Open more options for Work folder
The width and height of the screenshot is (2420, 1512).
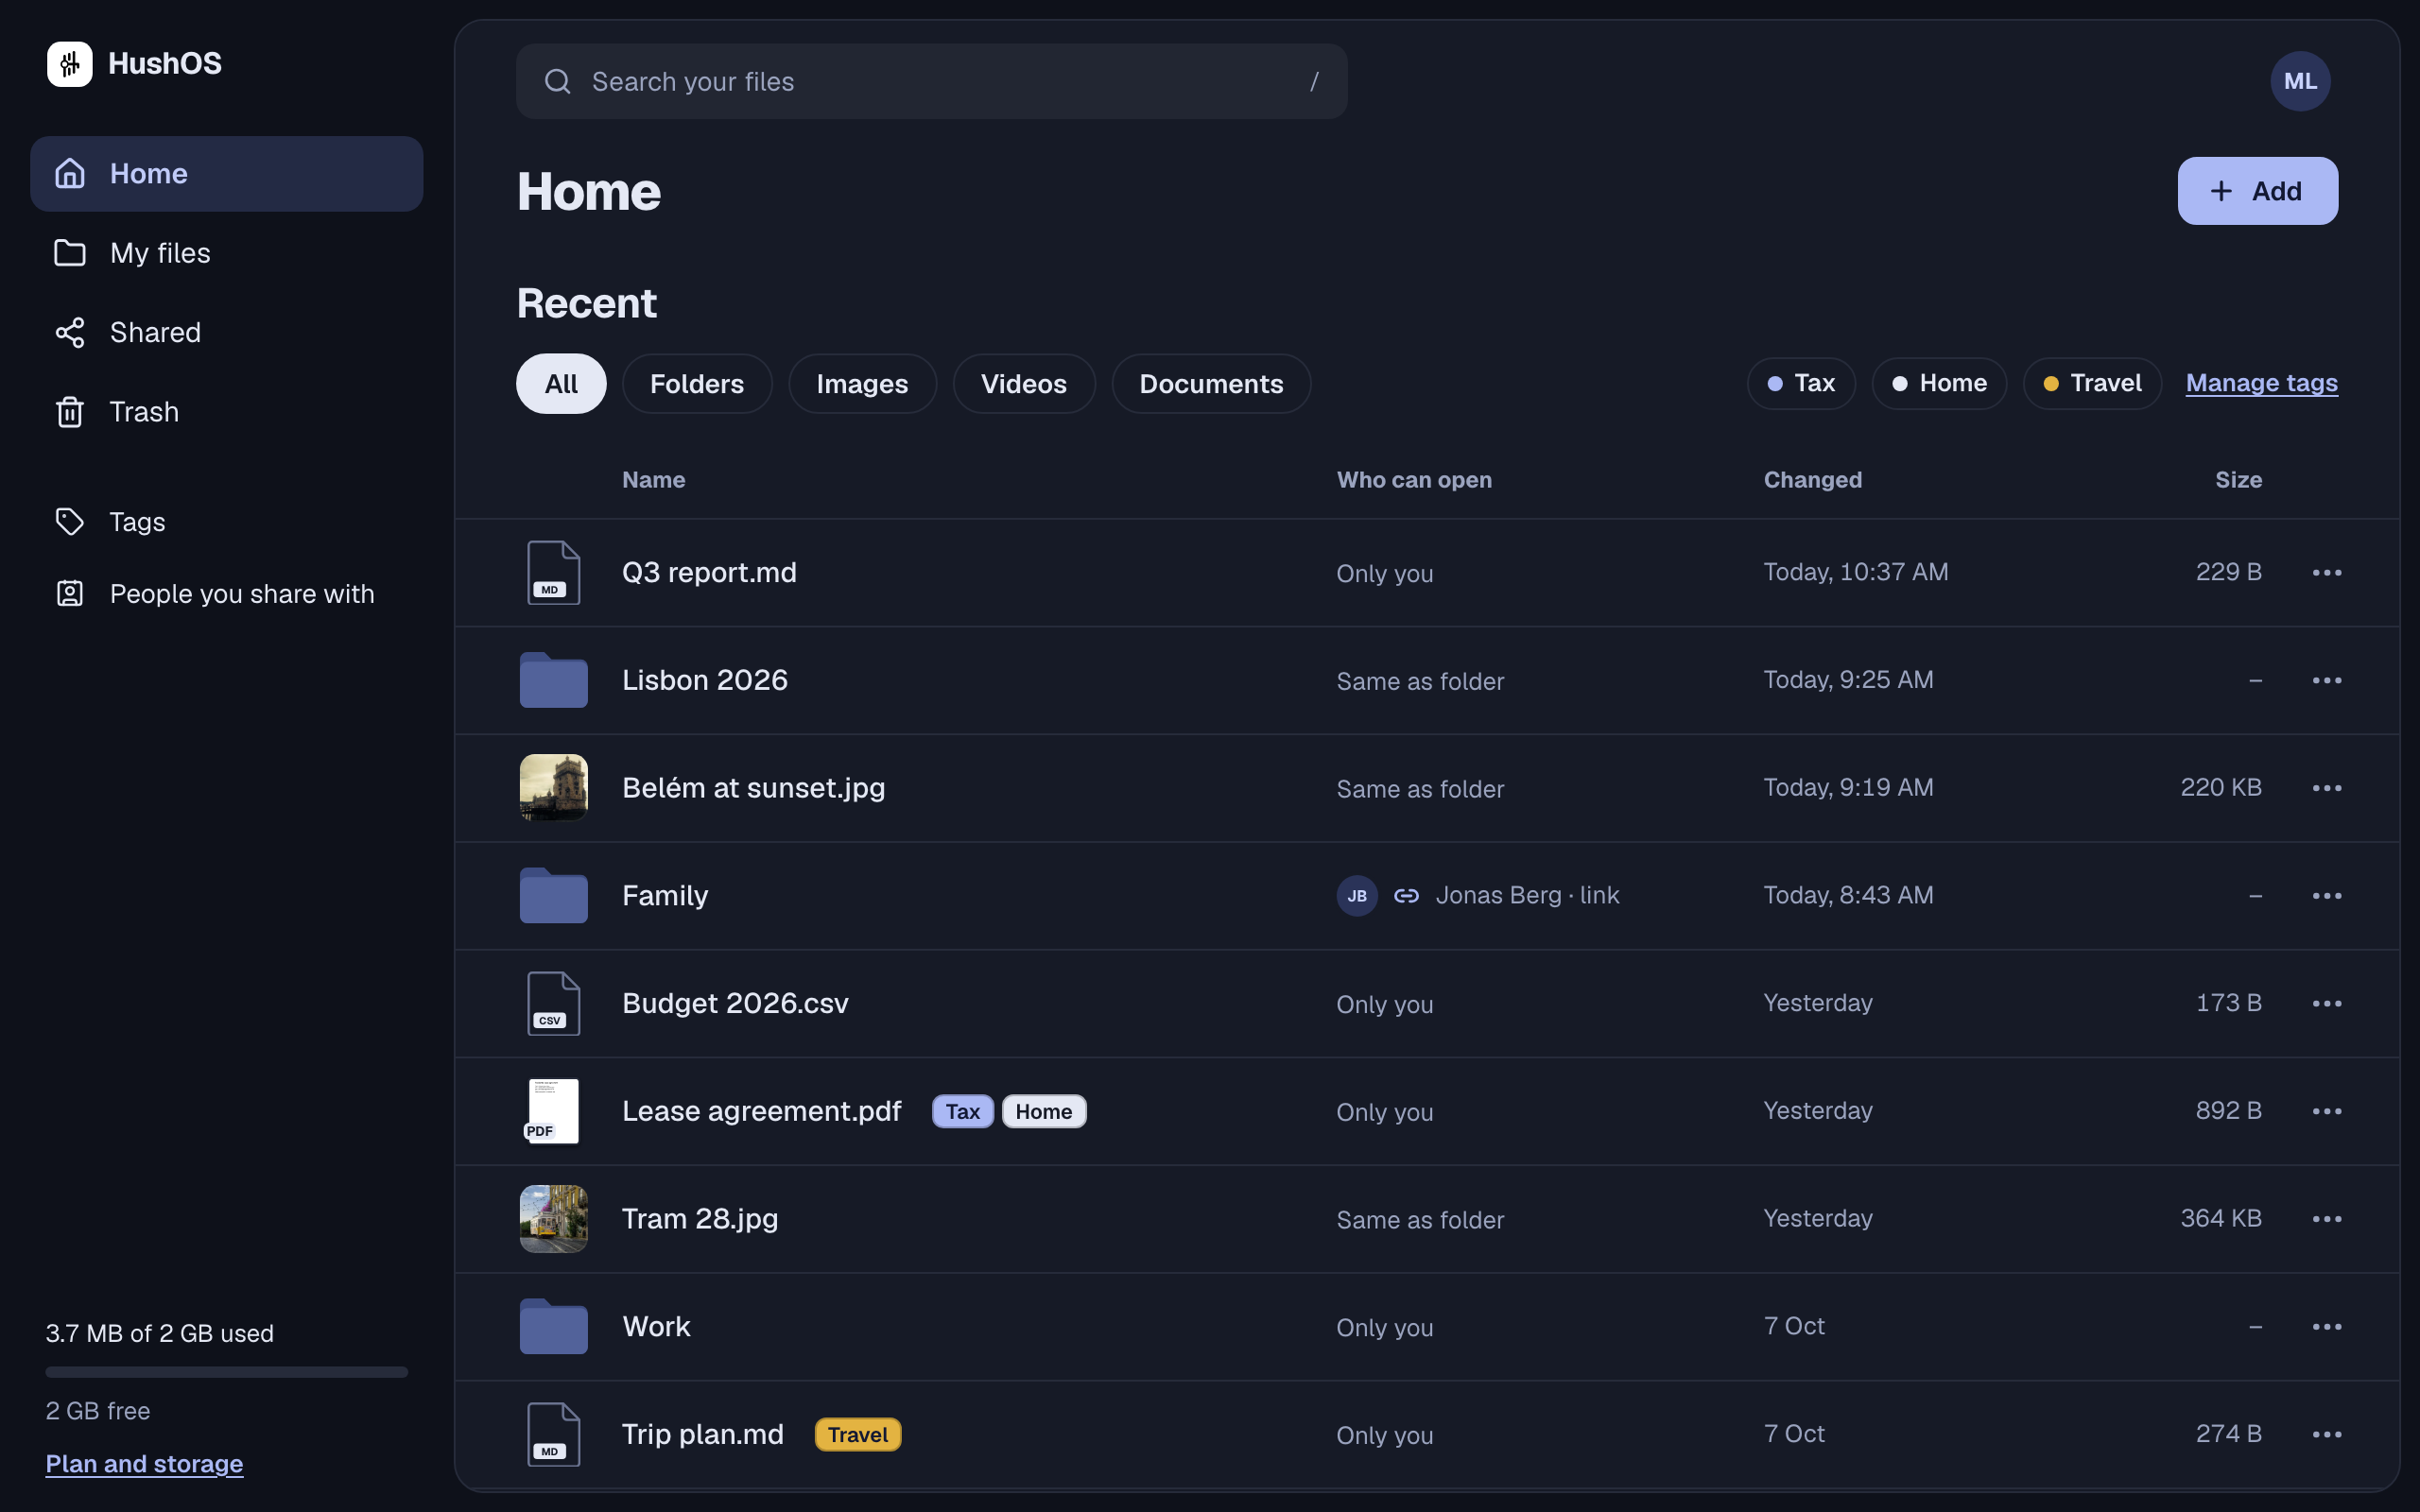coord(2327,1327)
